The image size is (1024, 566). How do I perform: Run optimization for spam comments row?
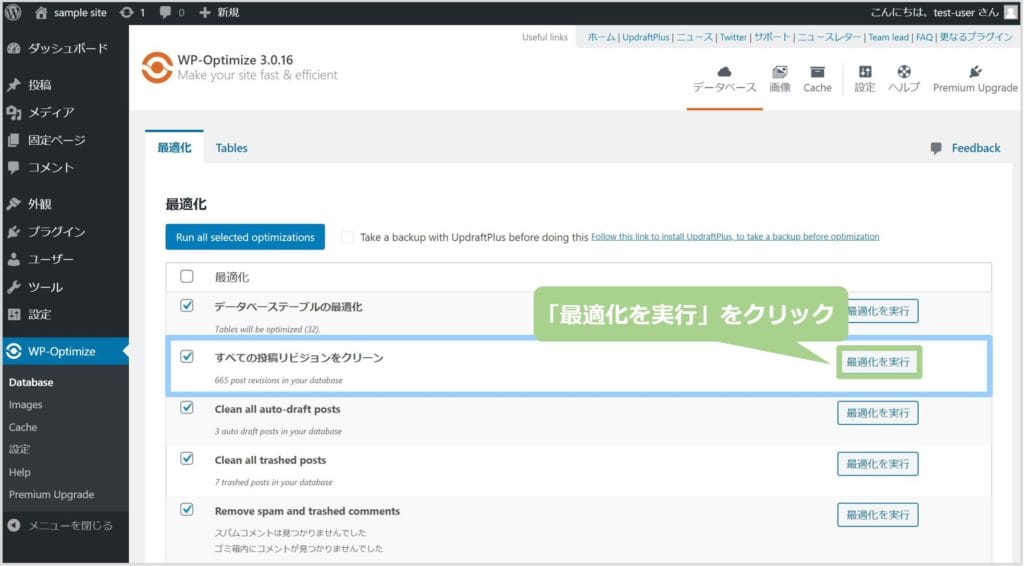pyautogui.click(x=878, y=514)
